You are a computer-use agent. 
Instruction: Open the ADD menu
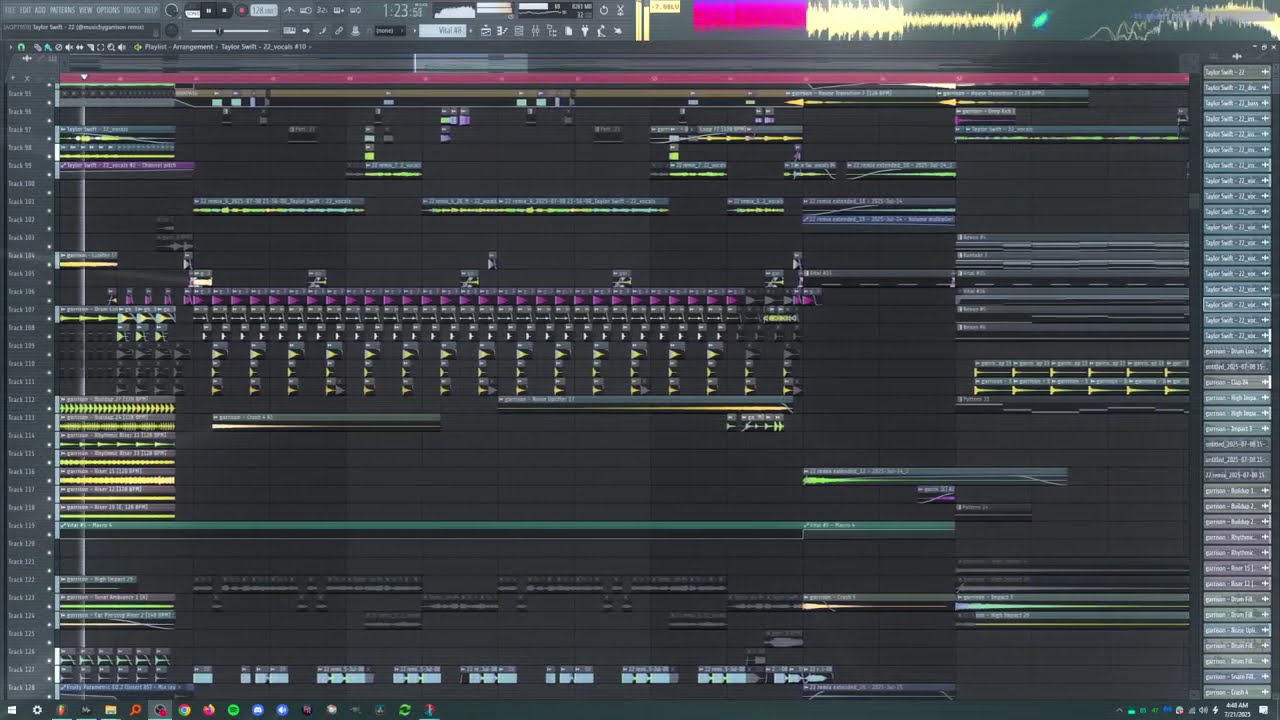click(40, 10)
